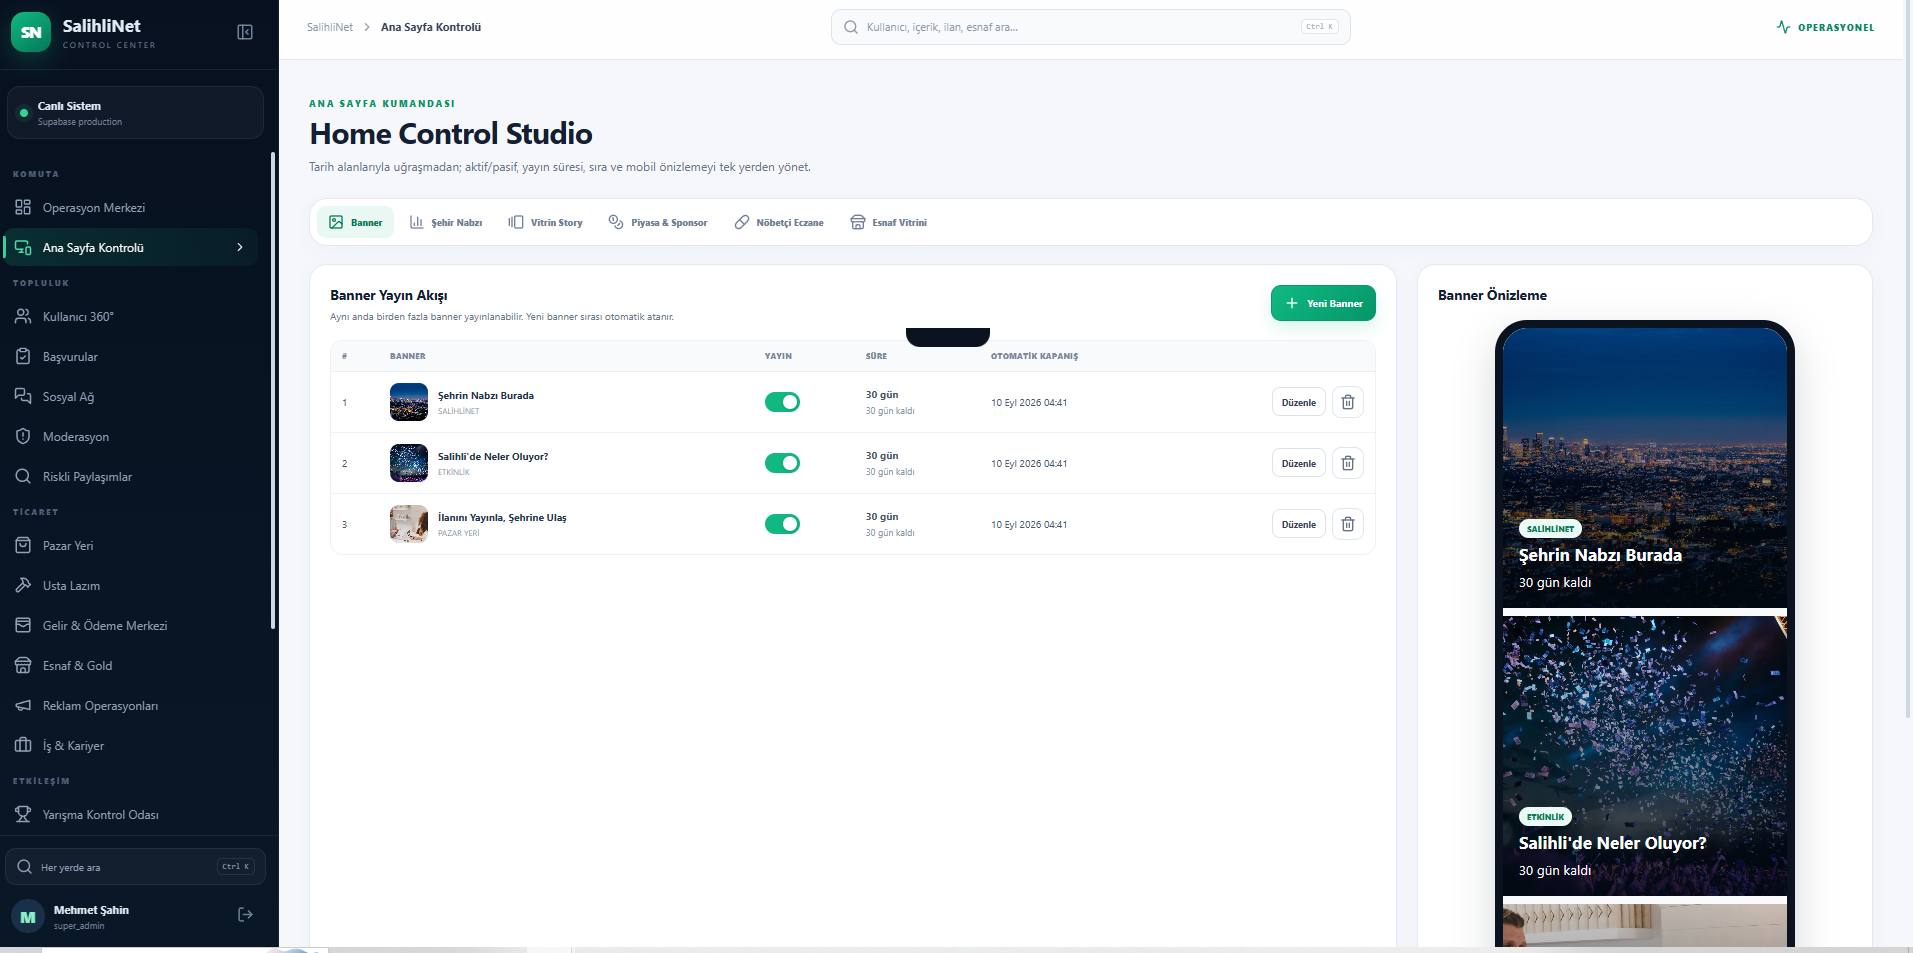Open the Piyasa & Sponsor tab
1913x953 pixels.
tap(658, 222)
